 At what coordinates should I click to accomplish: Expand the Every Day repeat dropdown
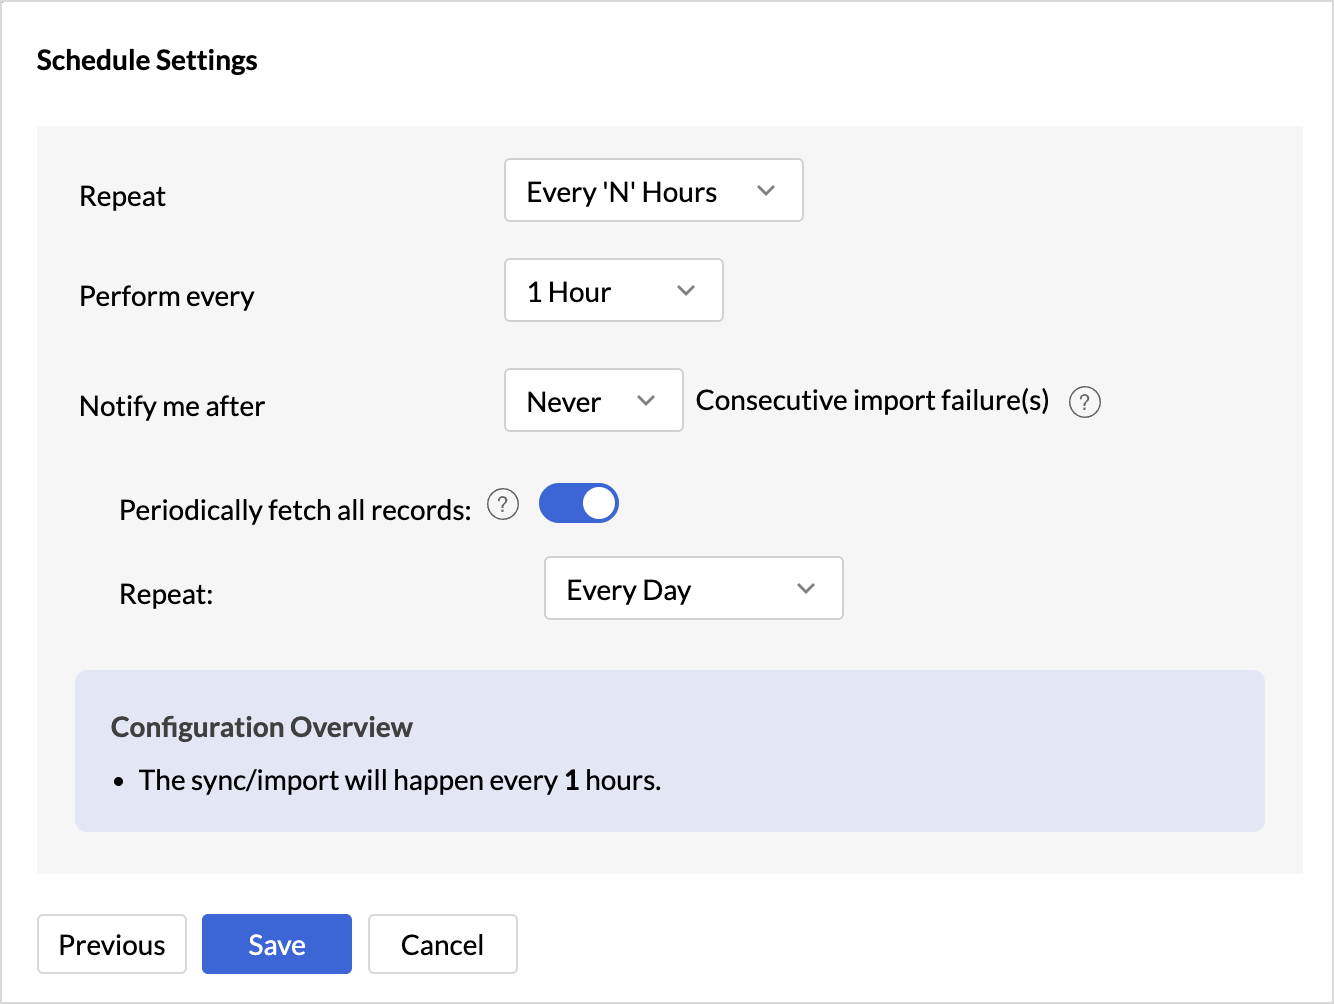pyautogui.click(x=694, y=588)
